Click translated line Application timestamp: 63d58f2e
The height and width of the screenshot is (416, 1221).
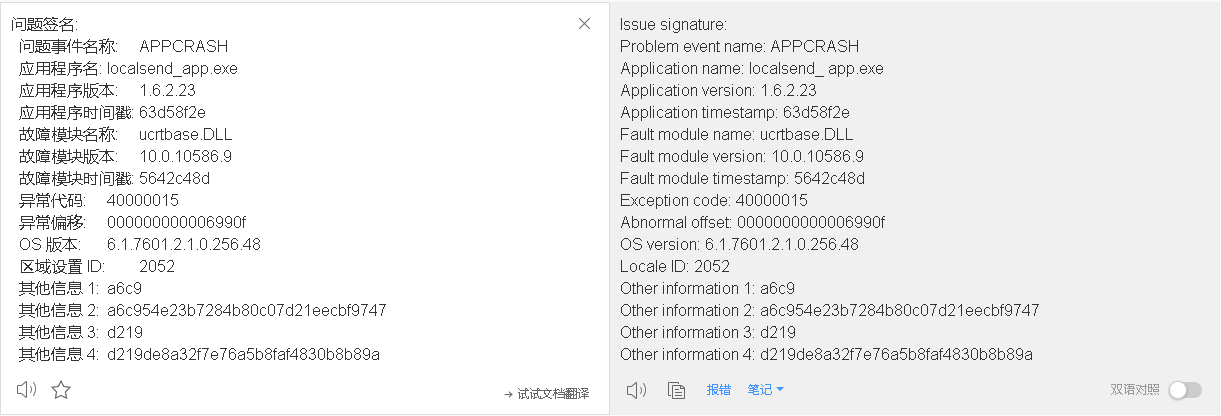[735, 112]
